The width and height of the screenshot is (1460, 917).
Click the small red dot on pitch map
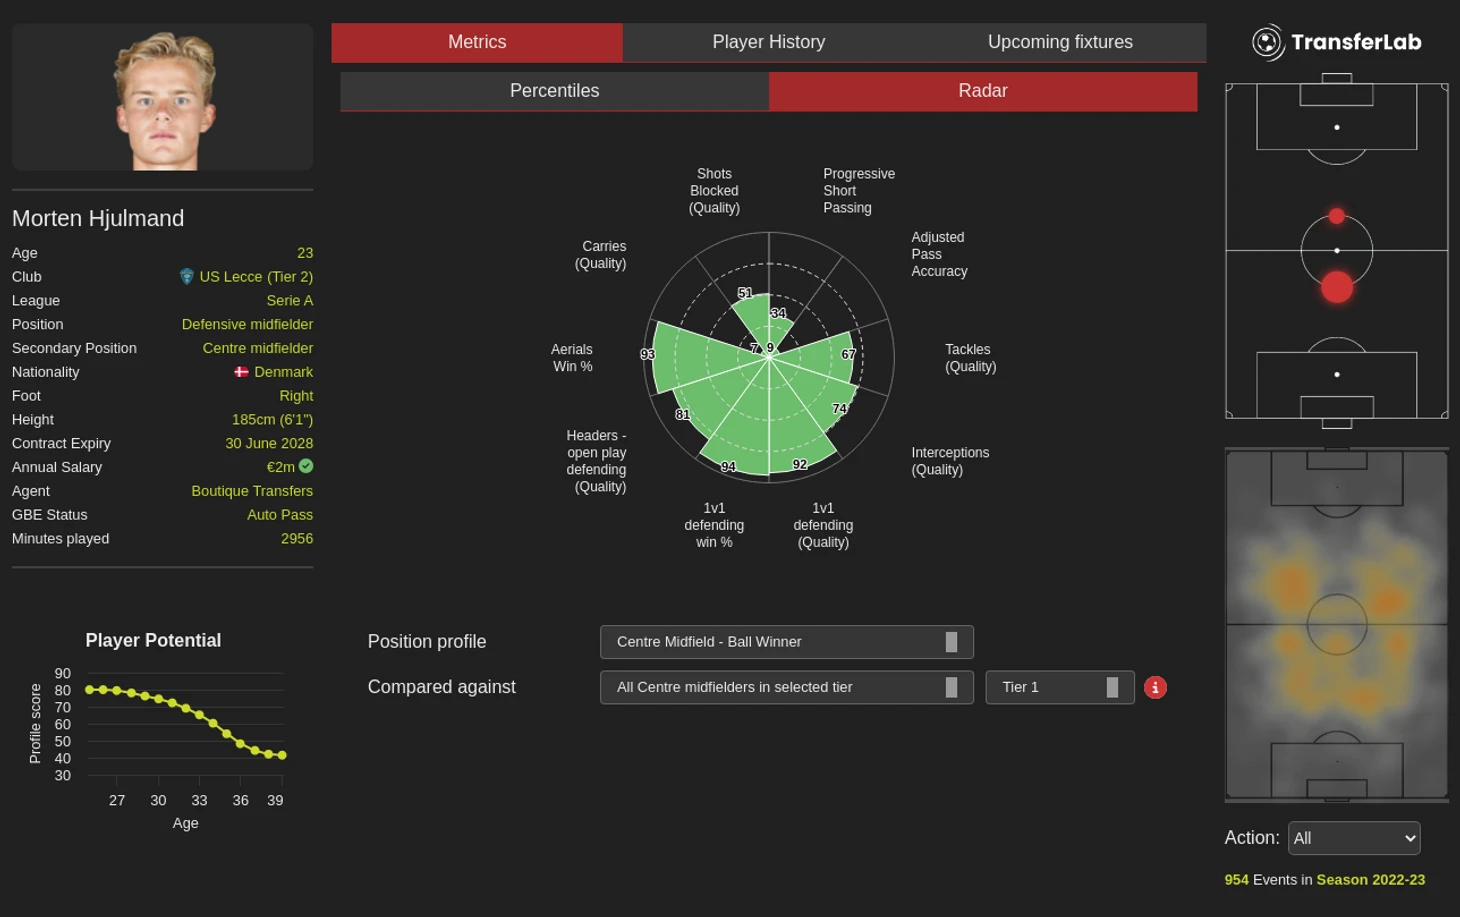tap(1336, 216)
